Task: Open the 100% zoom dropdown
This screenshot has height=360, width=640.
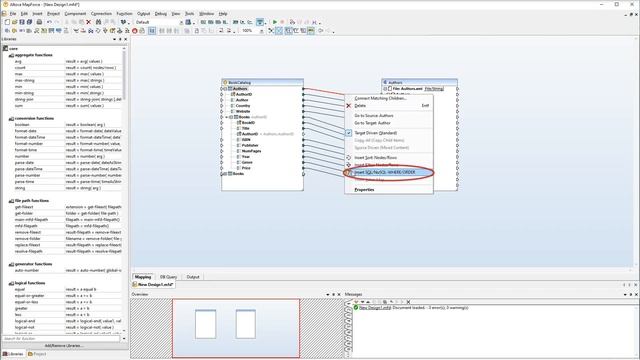Action: pyautogui.click(x=262, y=31)
